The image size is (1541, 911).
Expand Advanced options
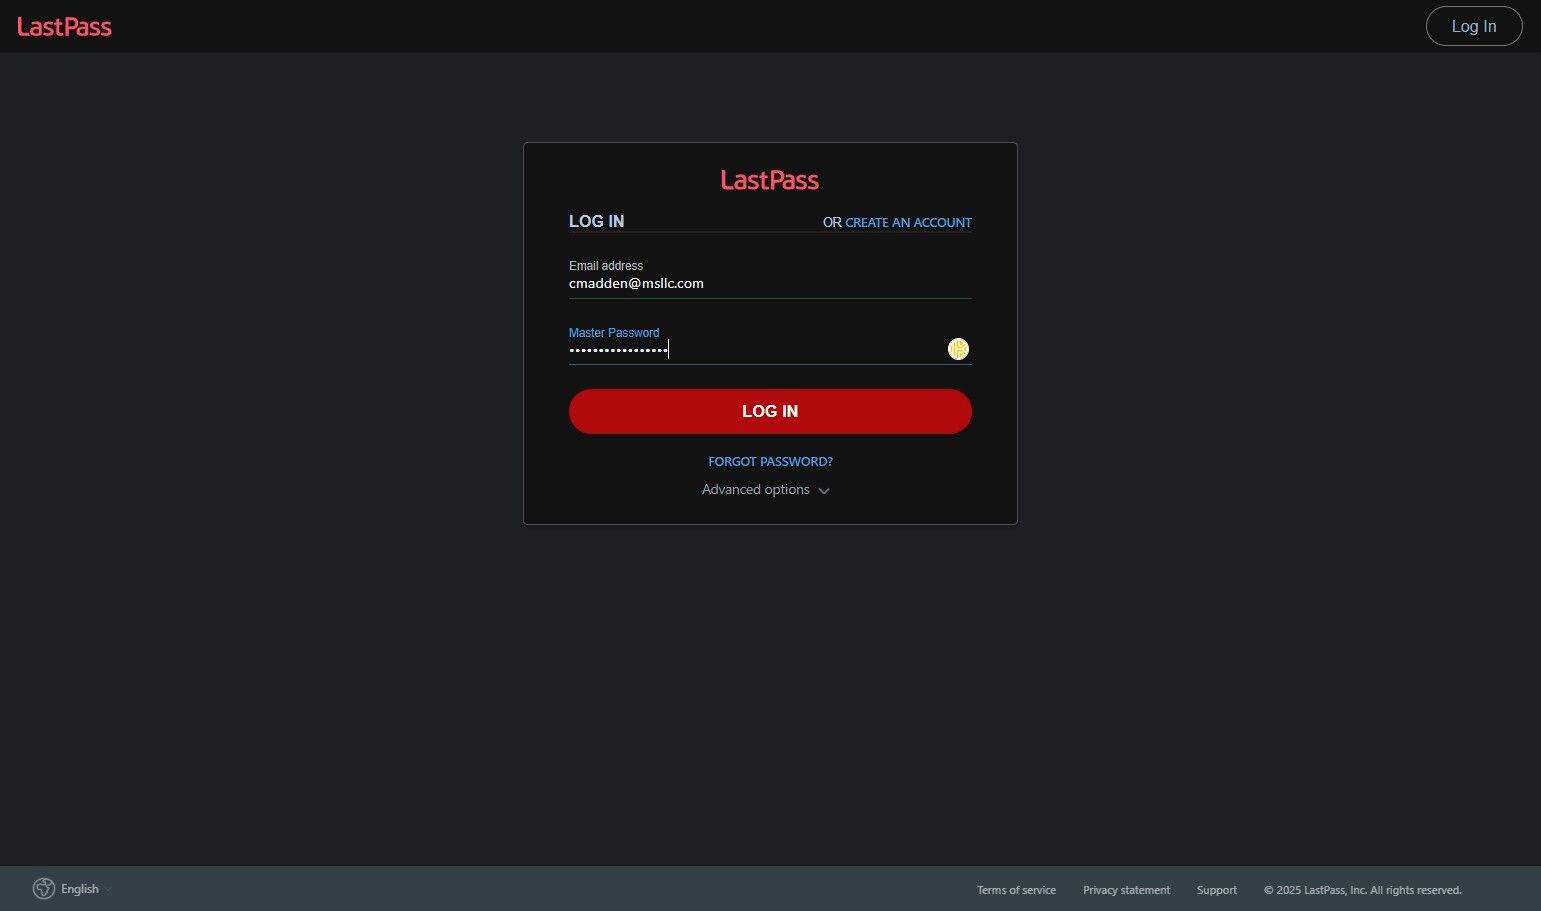pos(766,490)
